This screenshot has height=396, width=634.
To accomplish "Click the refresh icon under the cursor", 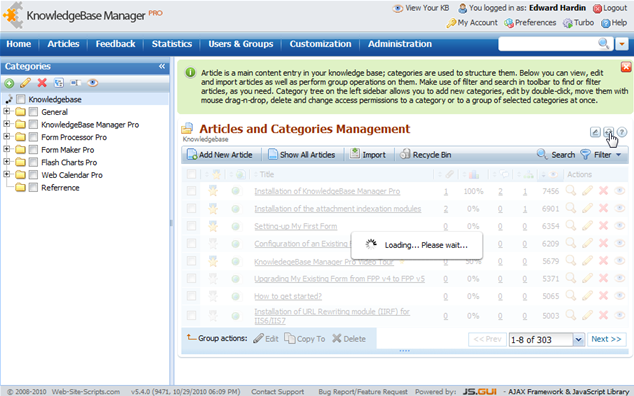I will coord(608,132).
